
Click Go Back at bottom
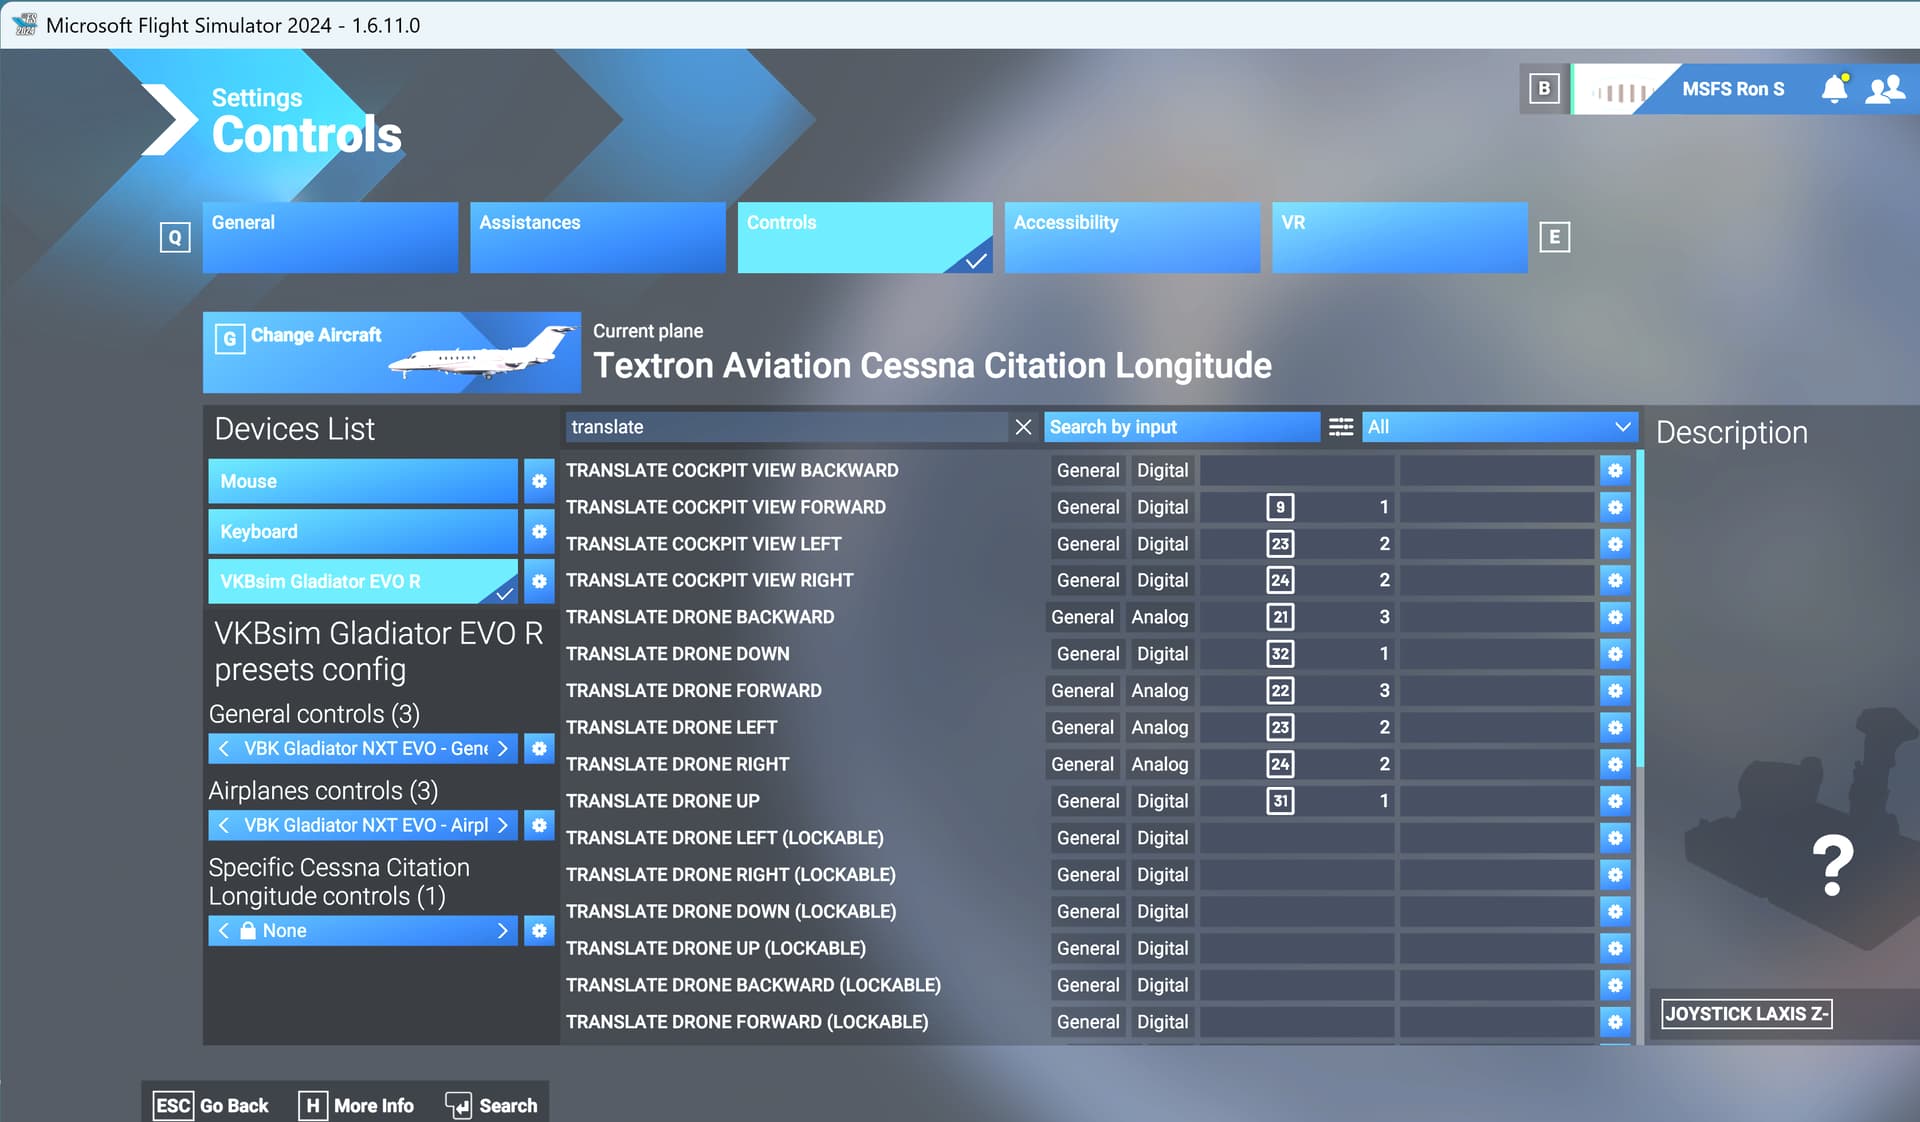pos(212,1105)
